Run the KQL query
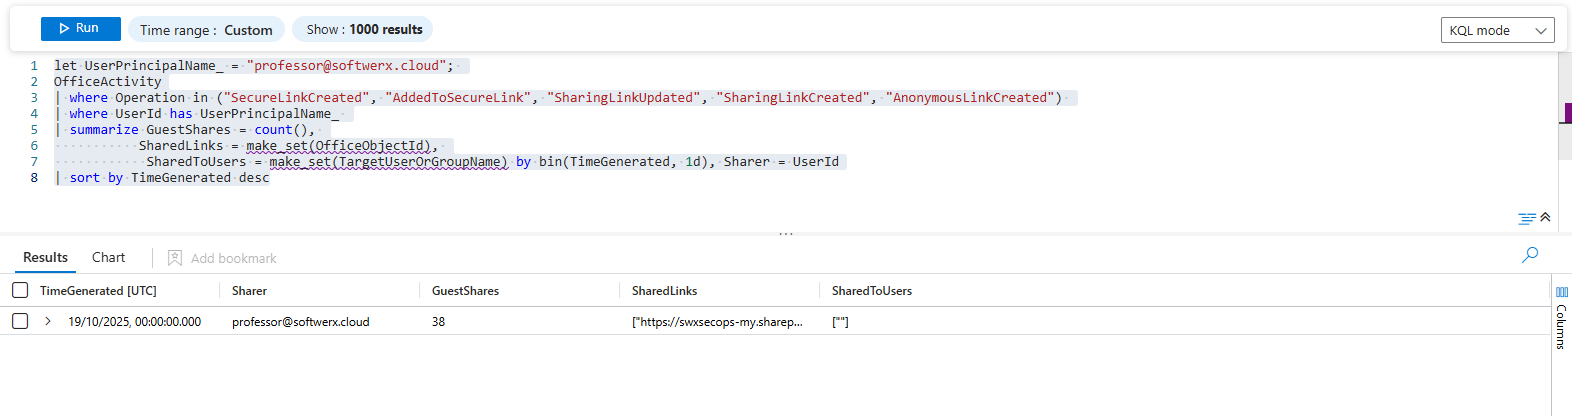1587x416 pixels. point(80,29)
